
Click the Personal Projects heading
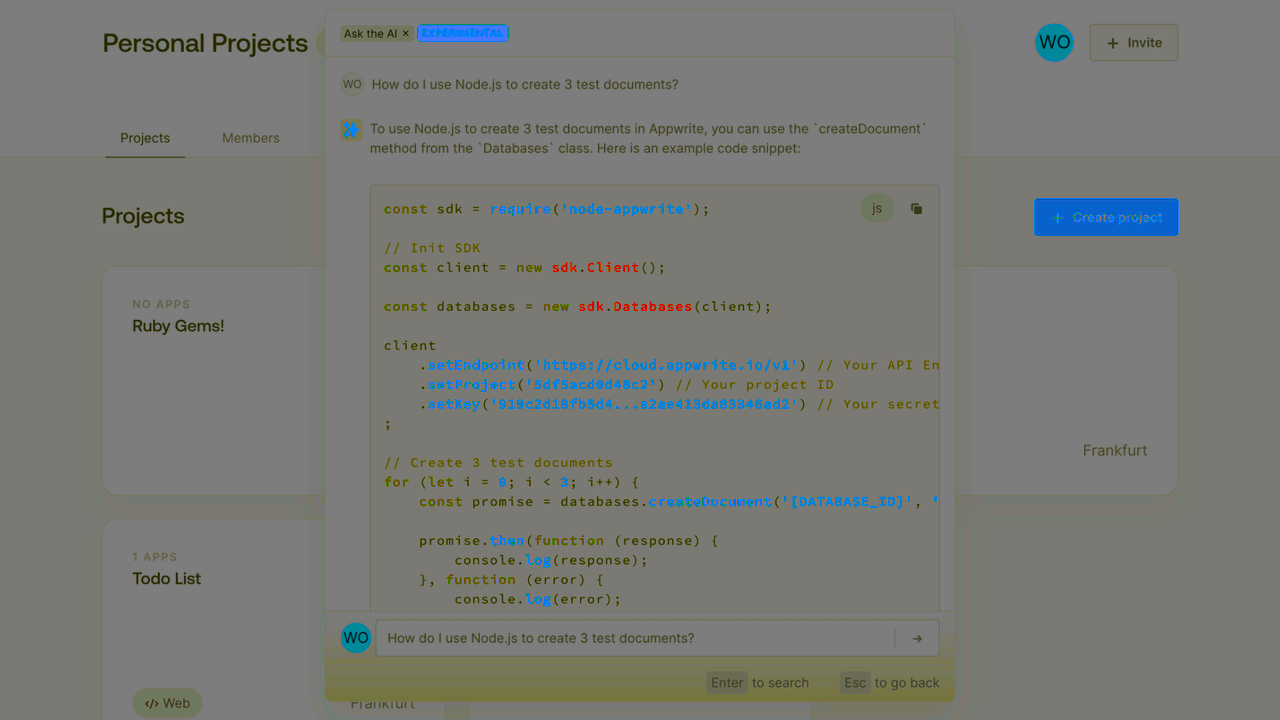[204, 43]
